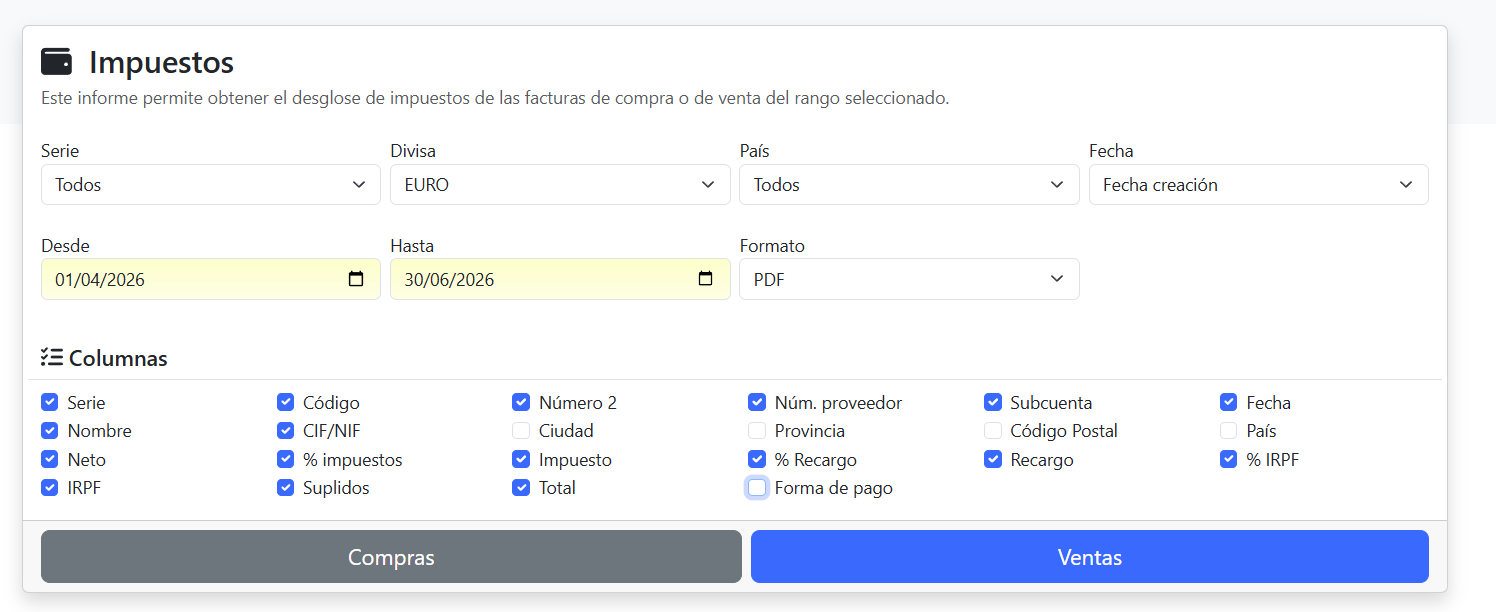The image size is (1496, 612).
Task: Open calendar picker in Hasta date field
Action: click(x=706, y=279)
